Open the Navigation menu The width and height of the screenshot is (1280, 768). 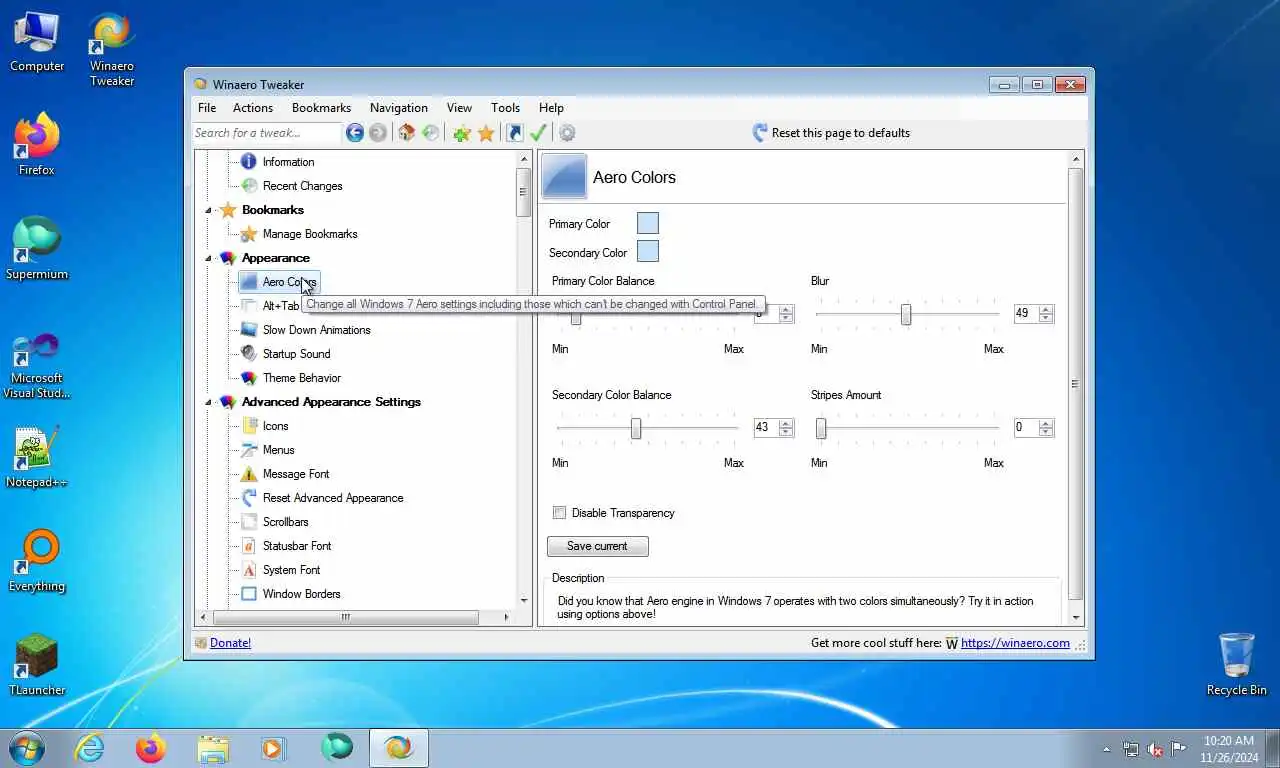tap(399, 108)
